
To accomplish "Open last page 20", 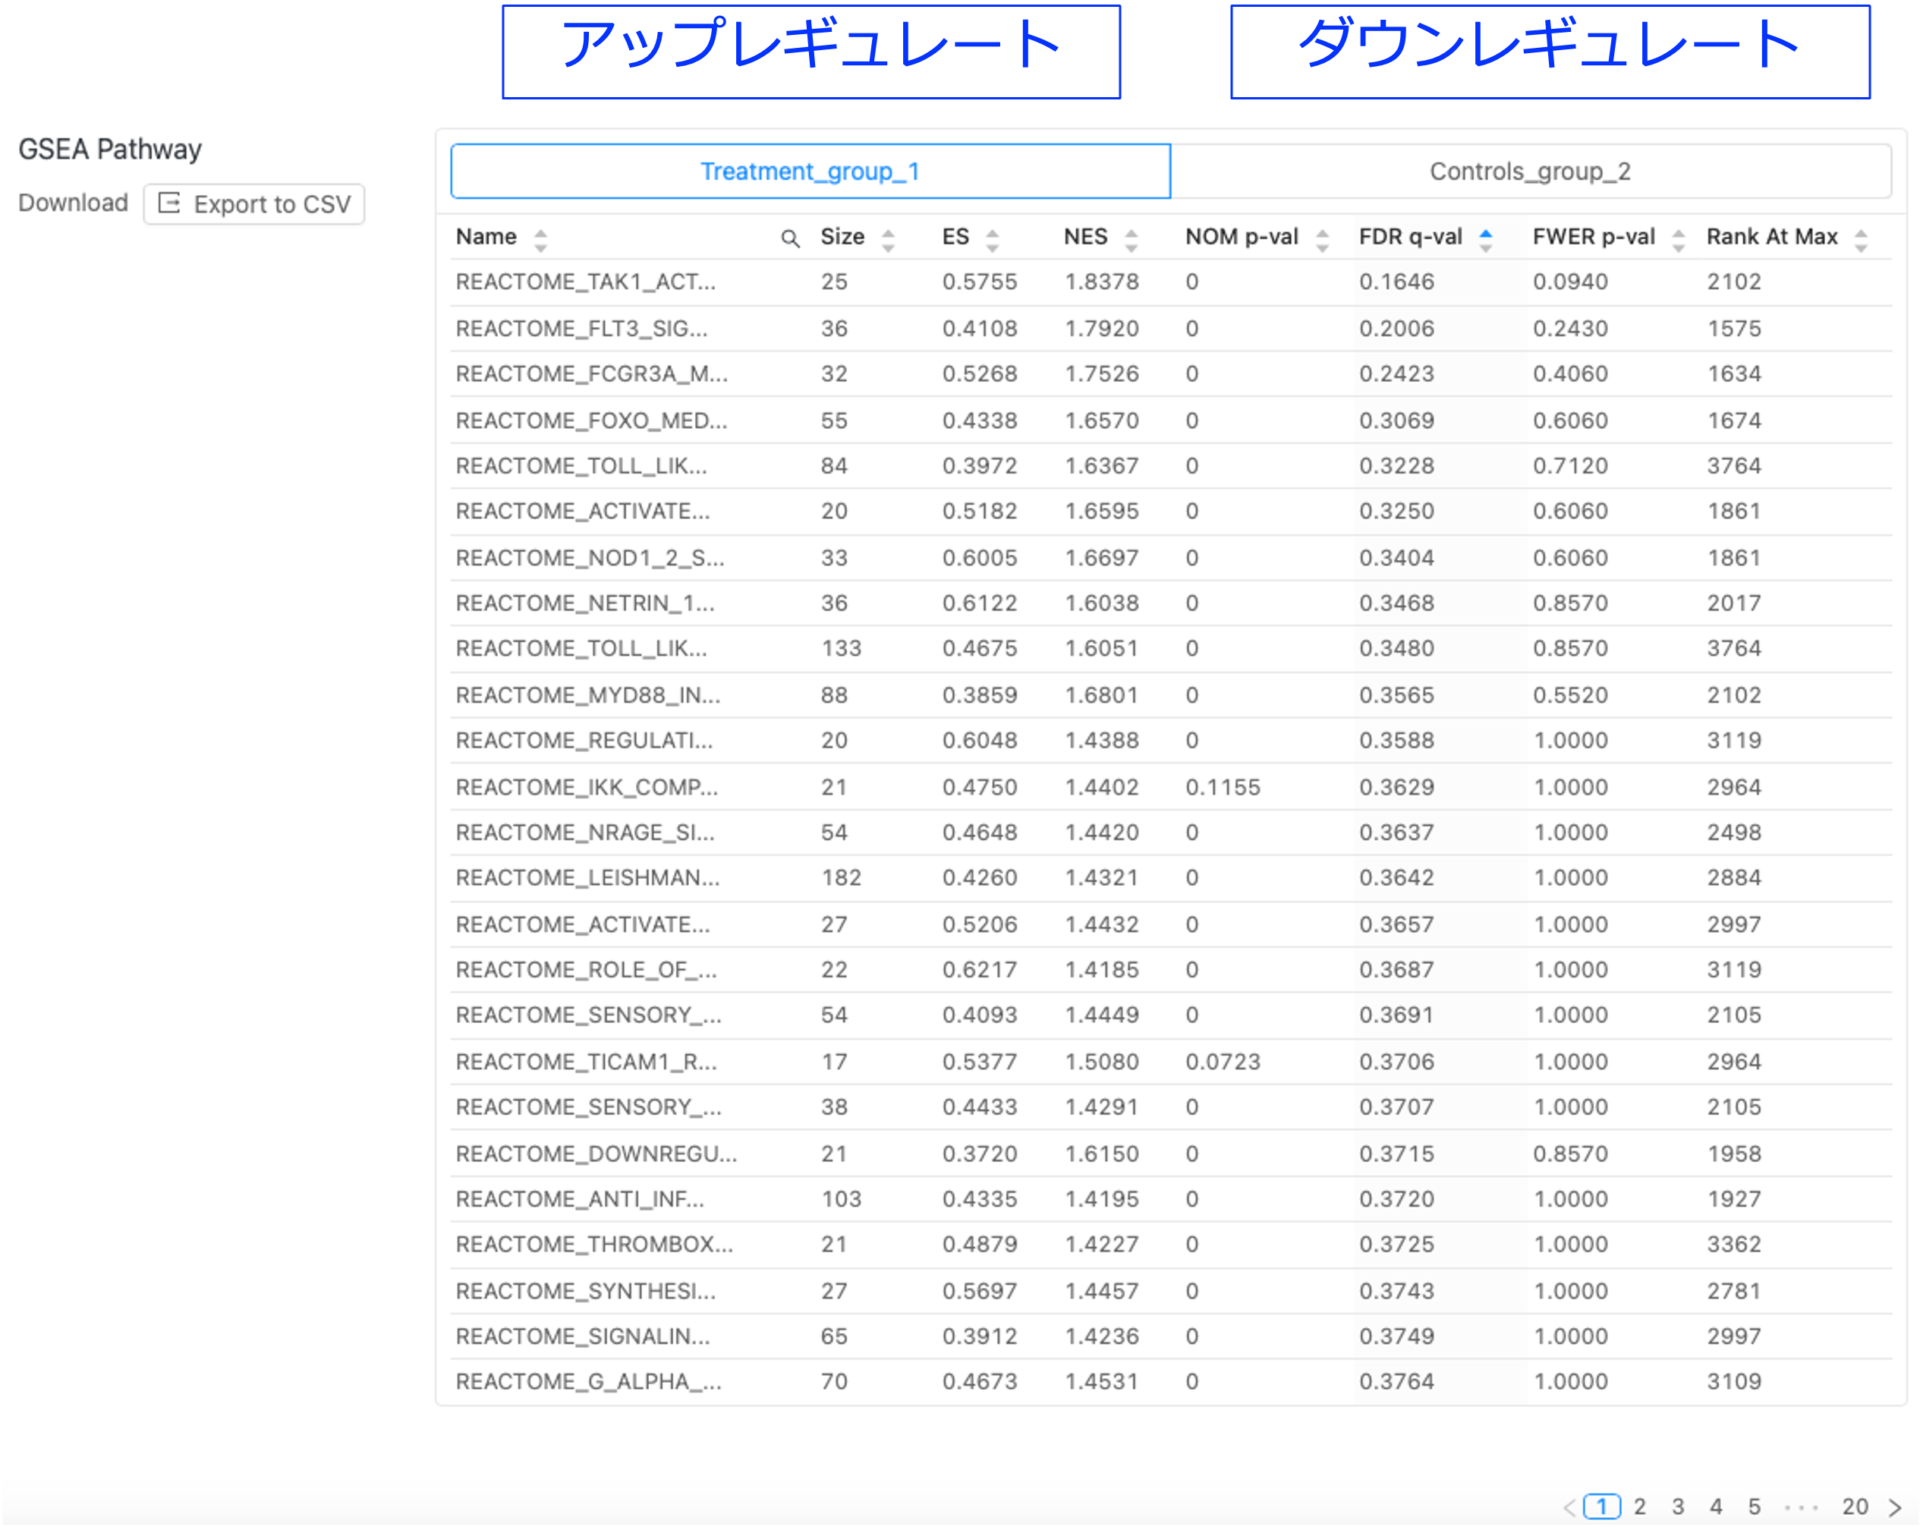I will pos(1855,1506).
